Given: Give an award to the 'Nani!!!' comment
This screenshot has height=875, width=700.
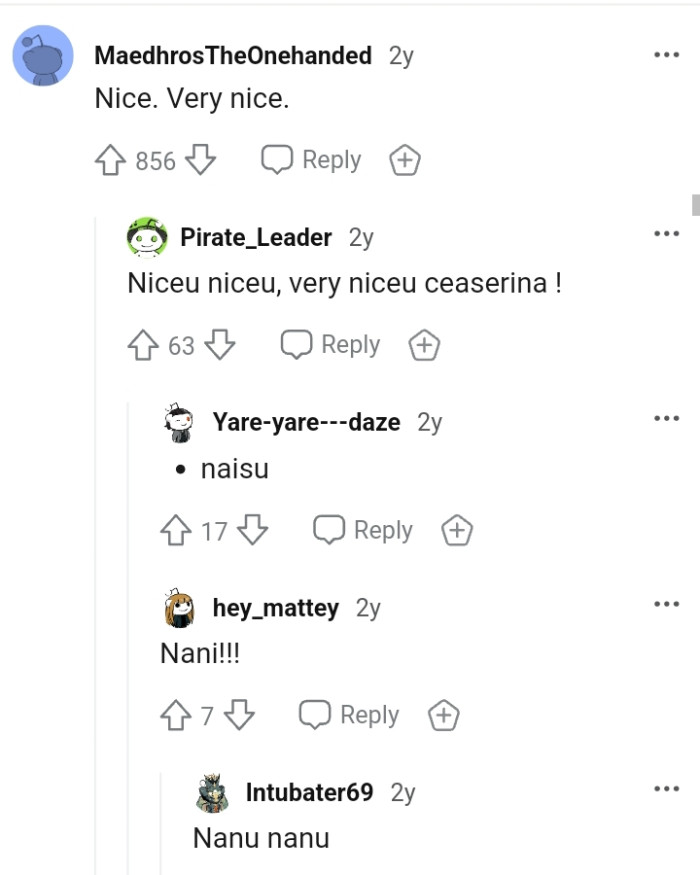Looking at the screenshot, I should (443, 715).
